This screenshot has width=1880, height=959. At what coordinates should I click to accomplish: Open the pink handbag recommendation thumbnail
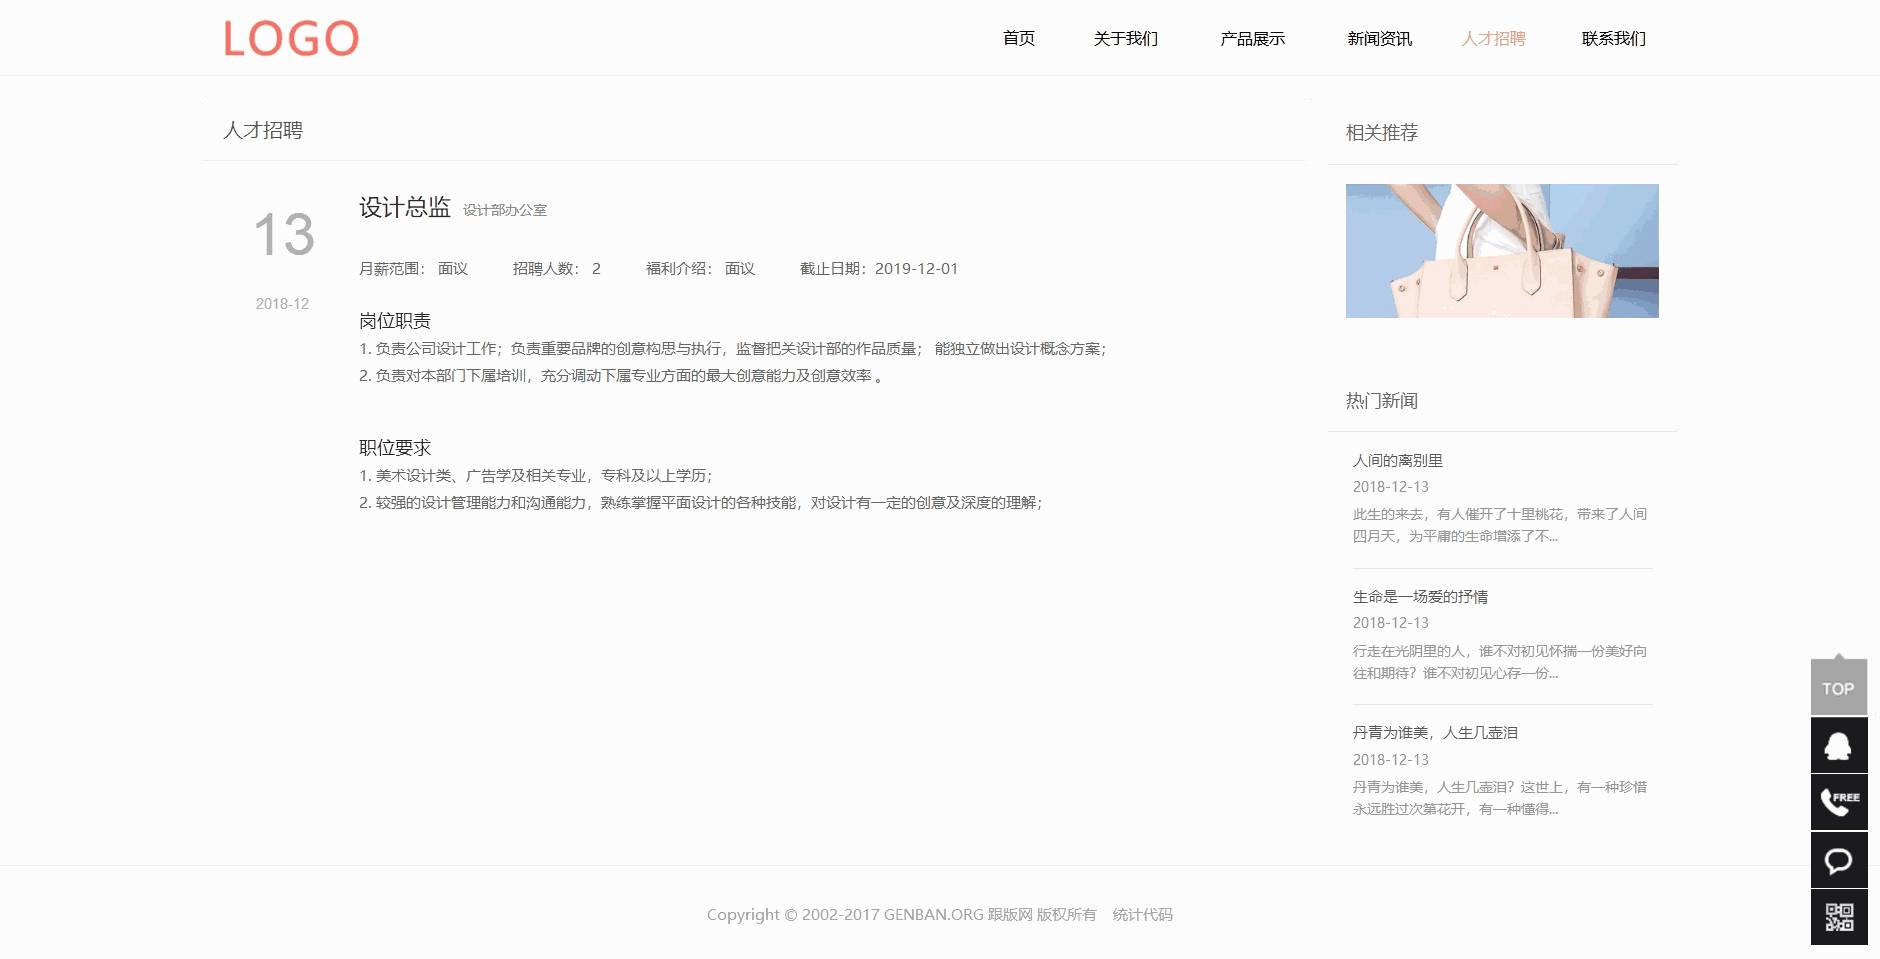pyautogui.click(x=1502, y=251)
